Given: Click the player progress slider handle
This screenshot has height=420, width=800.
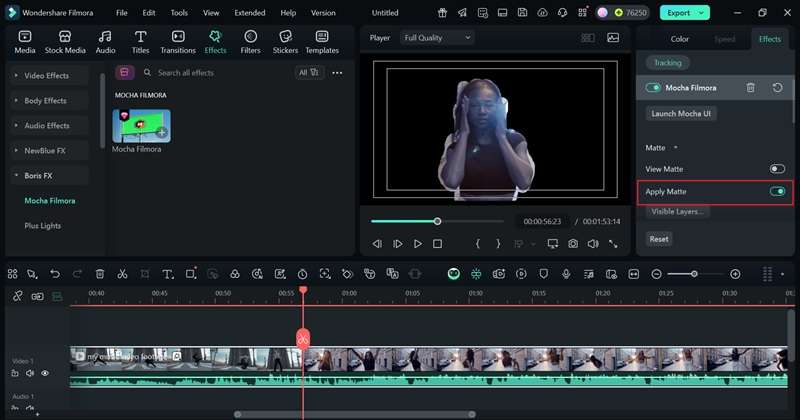Looking at the screenshot, I should (x=437, y=221).
